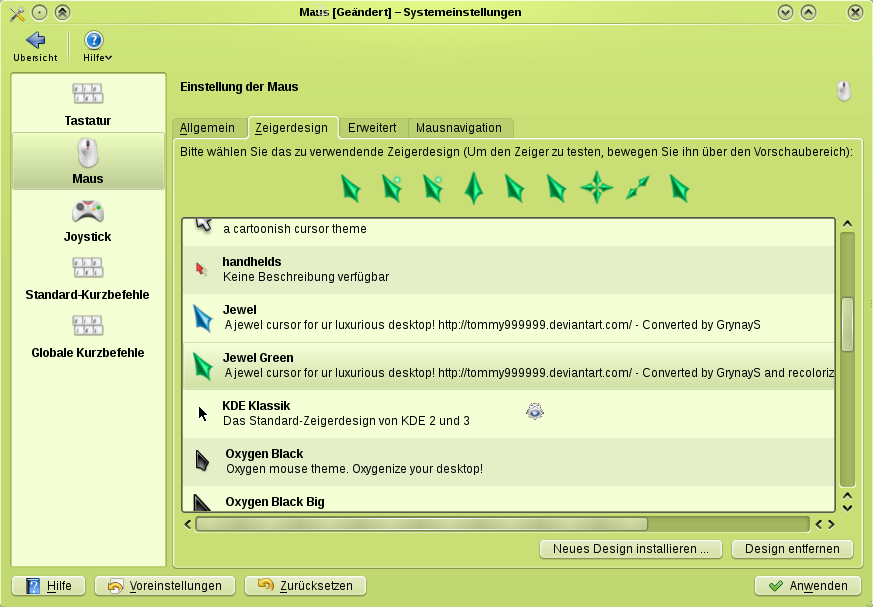Image resolution: width=873 pixels, height=607 pixels.
Task: Open Globale Kurzbefehle in the sidebar
Action: point(87,336)
